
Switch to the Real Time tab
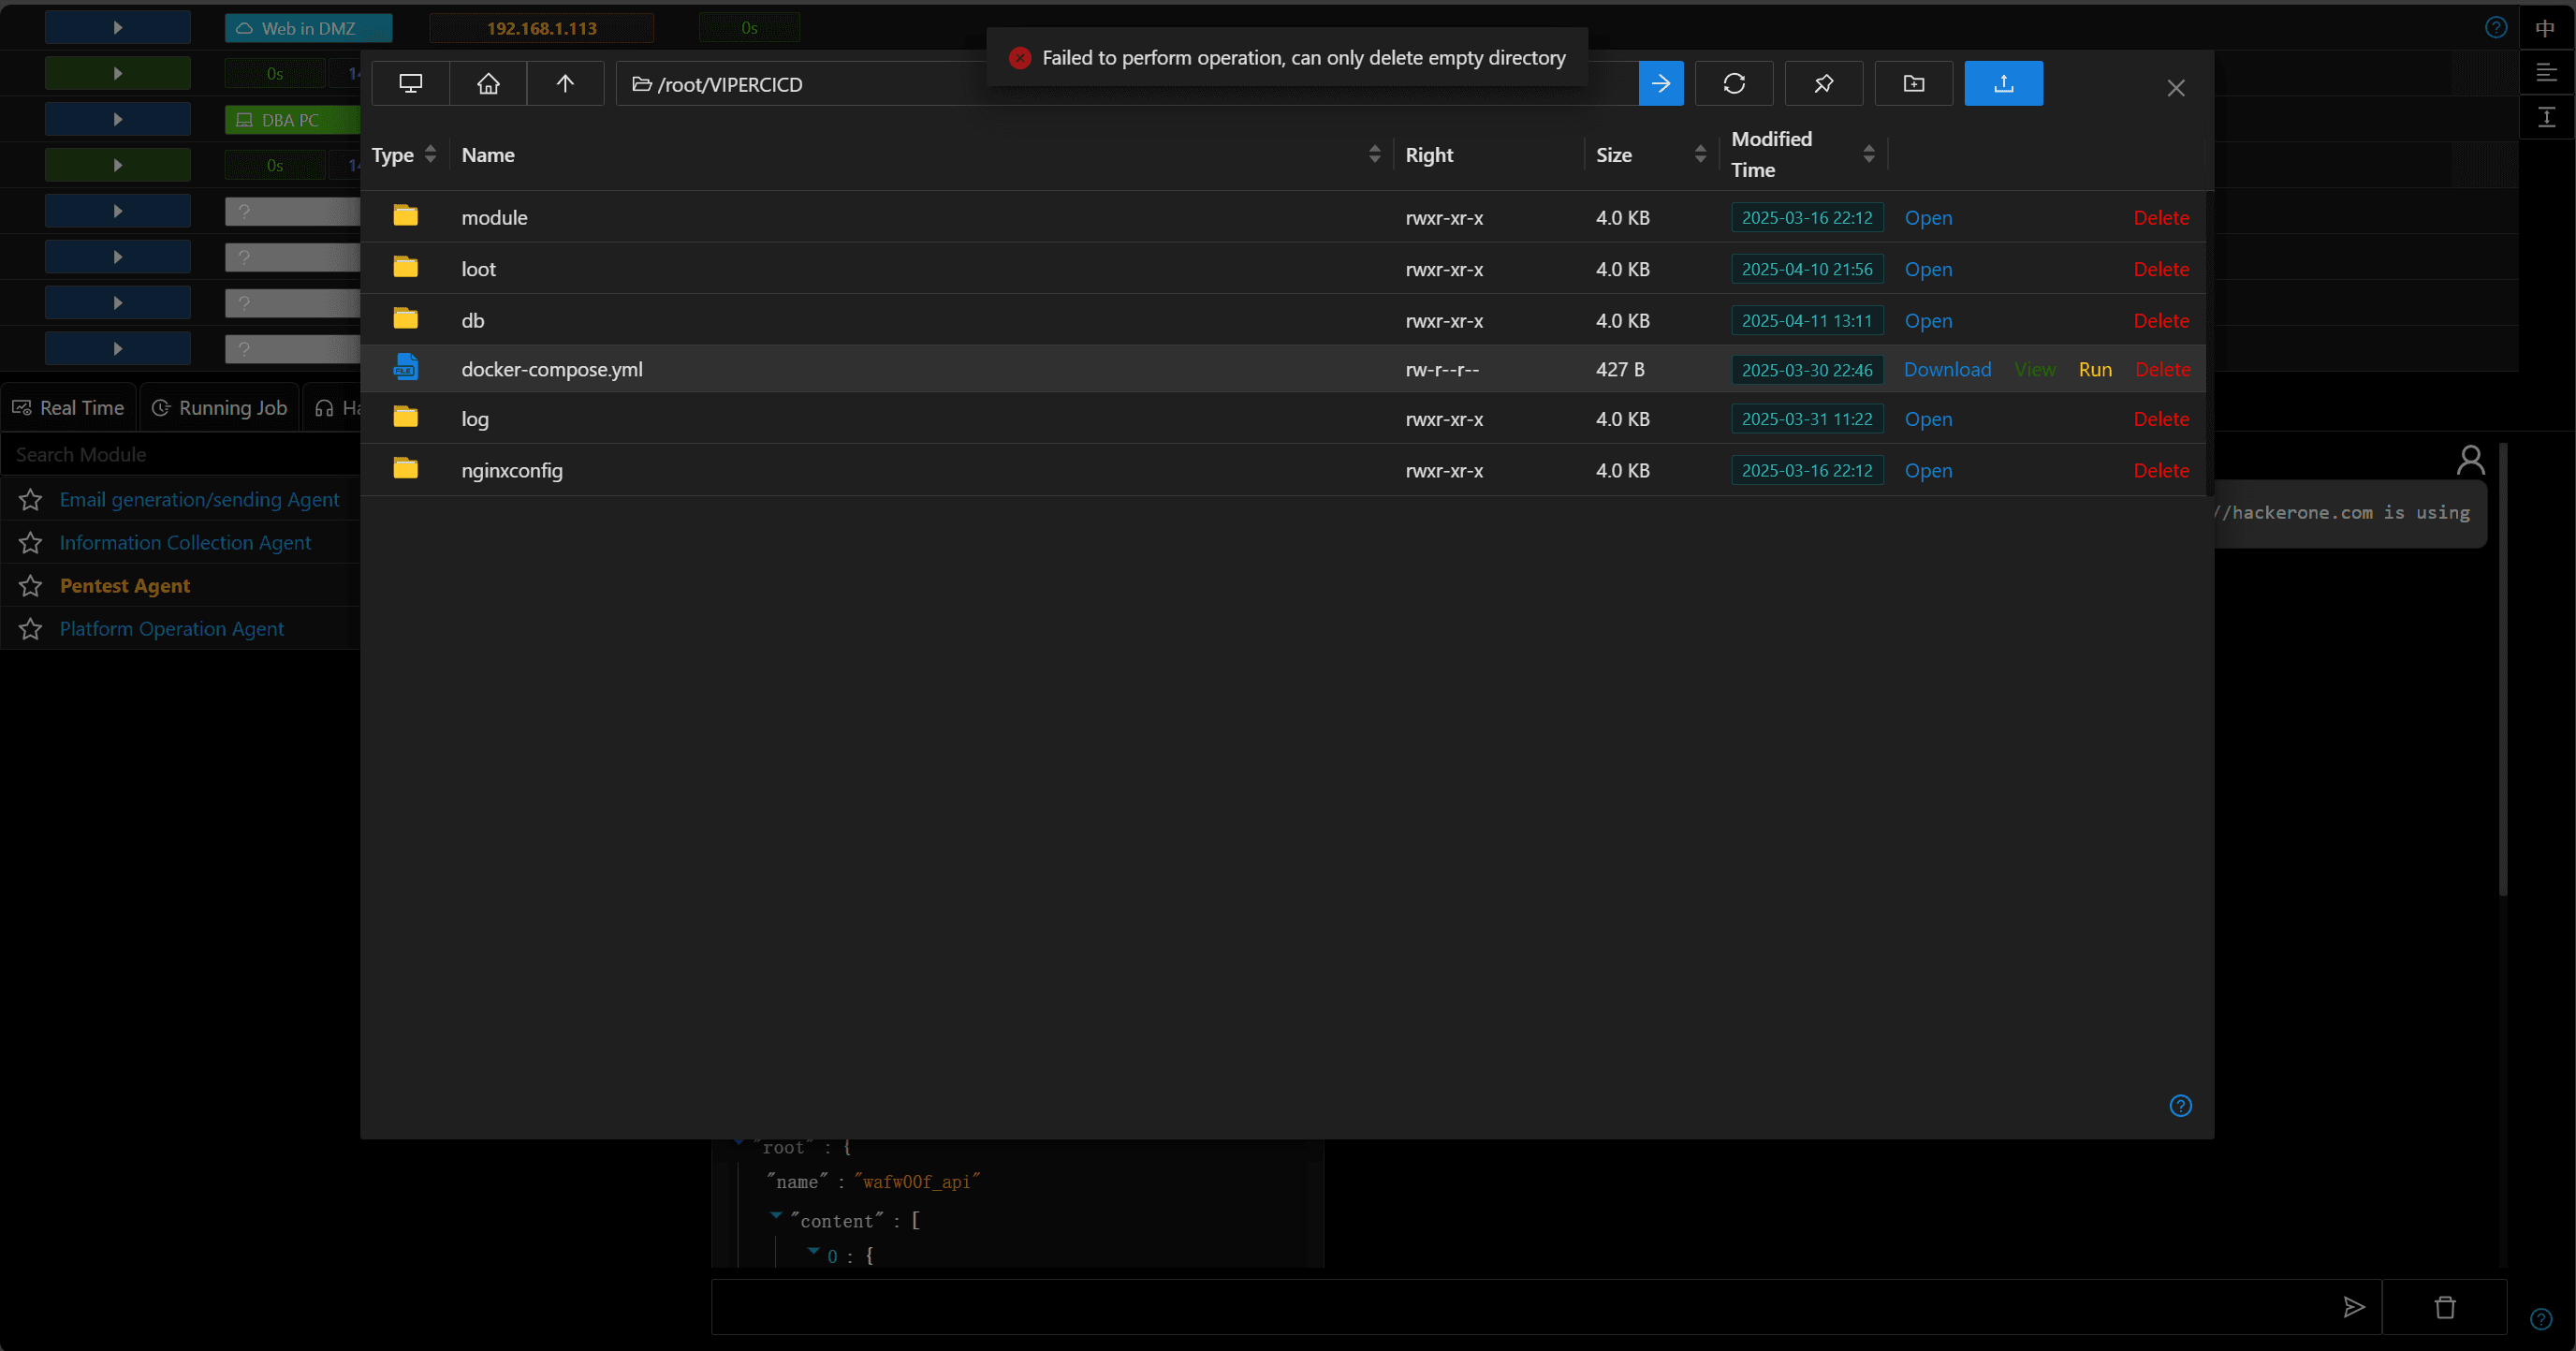68,408
